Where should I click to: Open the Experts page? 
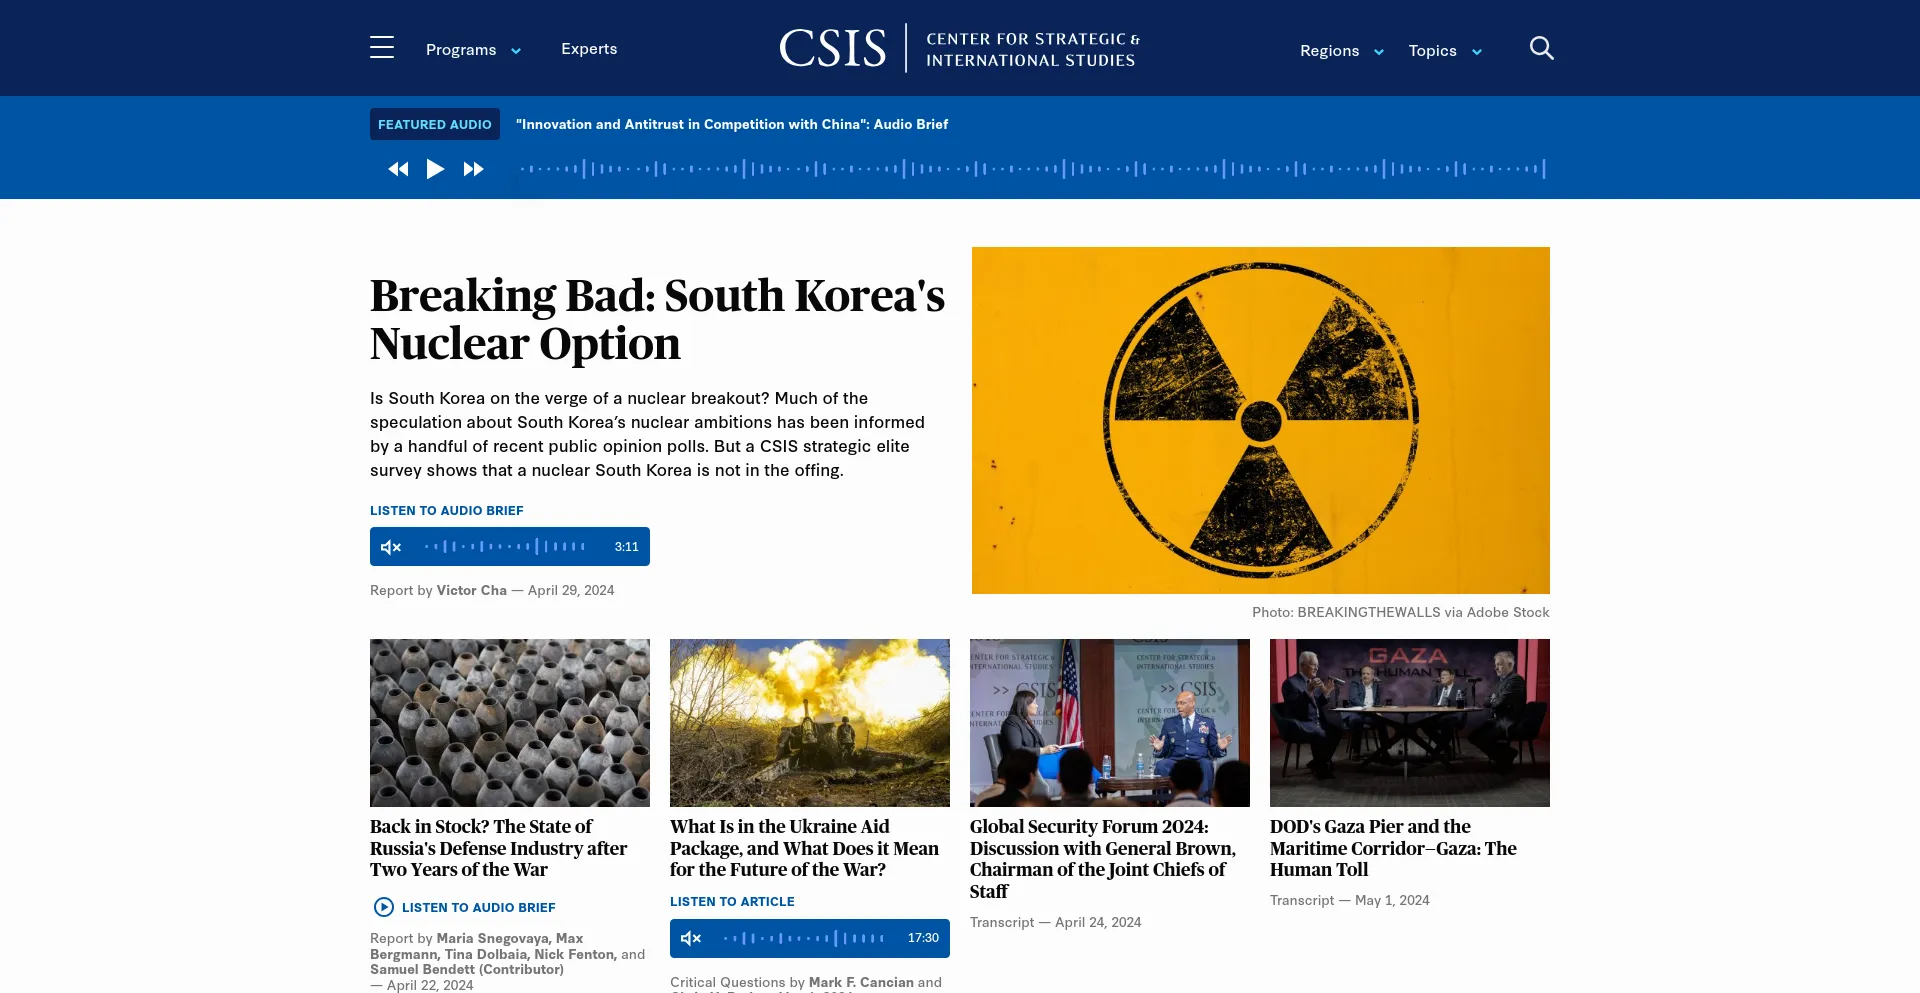click(589, 49)
